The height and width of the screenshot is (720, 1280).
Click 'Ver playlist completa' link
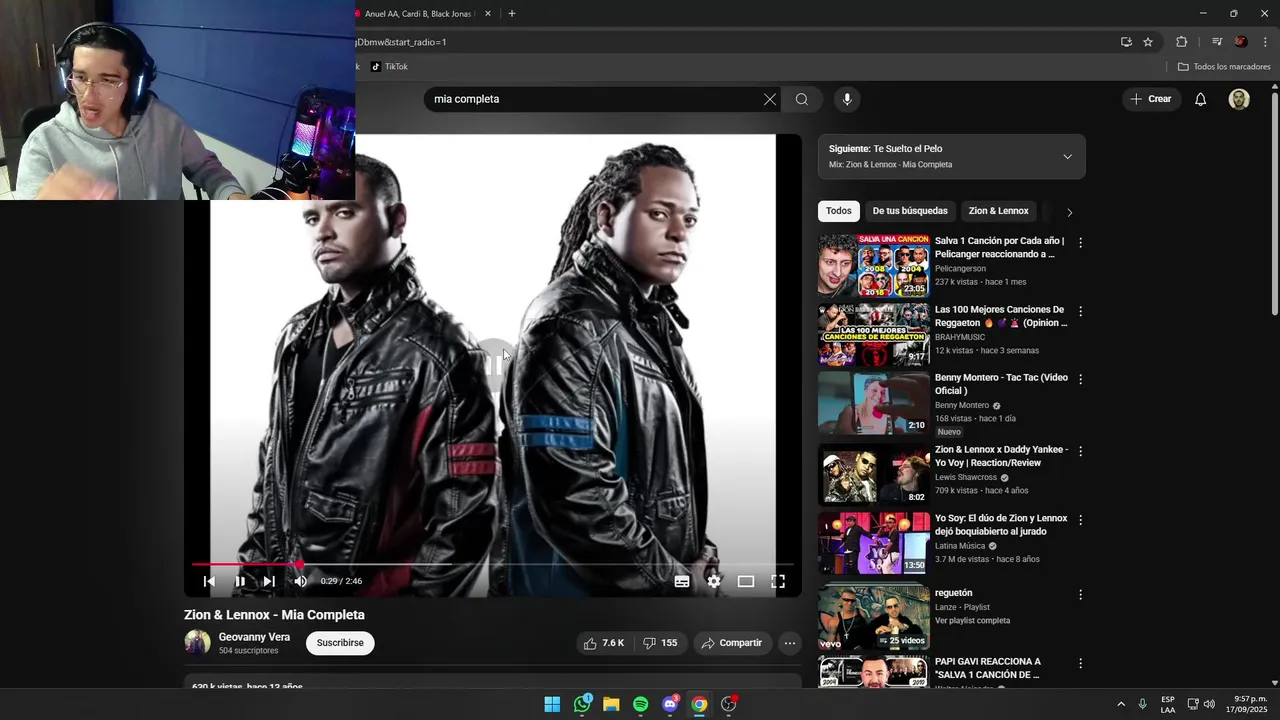point(972,621)
